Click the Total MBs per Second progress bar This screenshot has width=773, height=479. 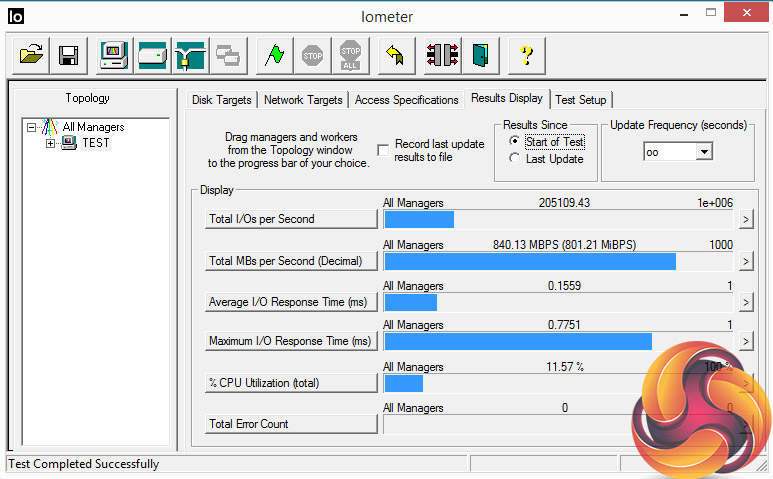click(x=559, y=261)
